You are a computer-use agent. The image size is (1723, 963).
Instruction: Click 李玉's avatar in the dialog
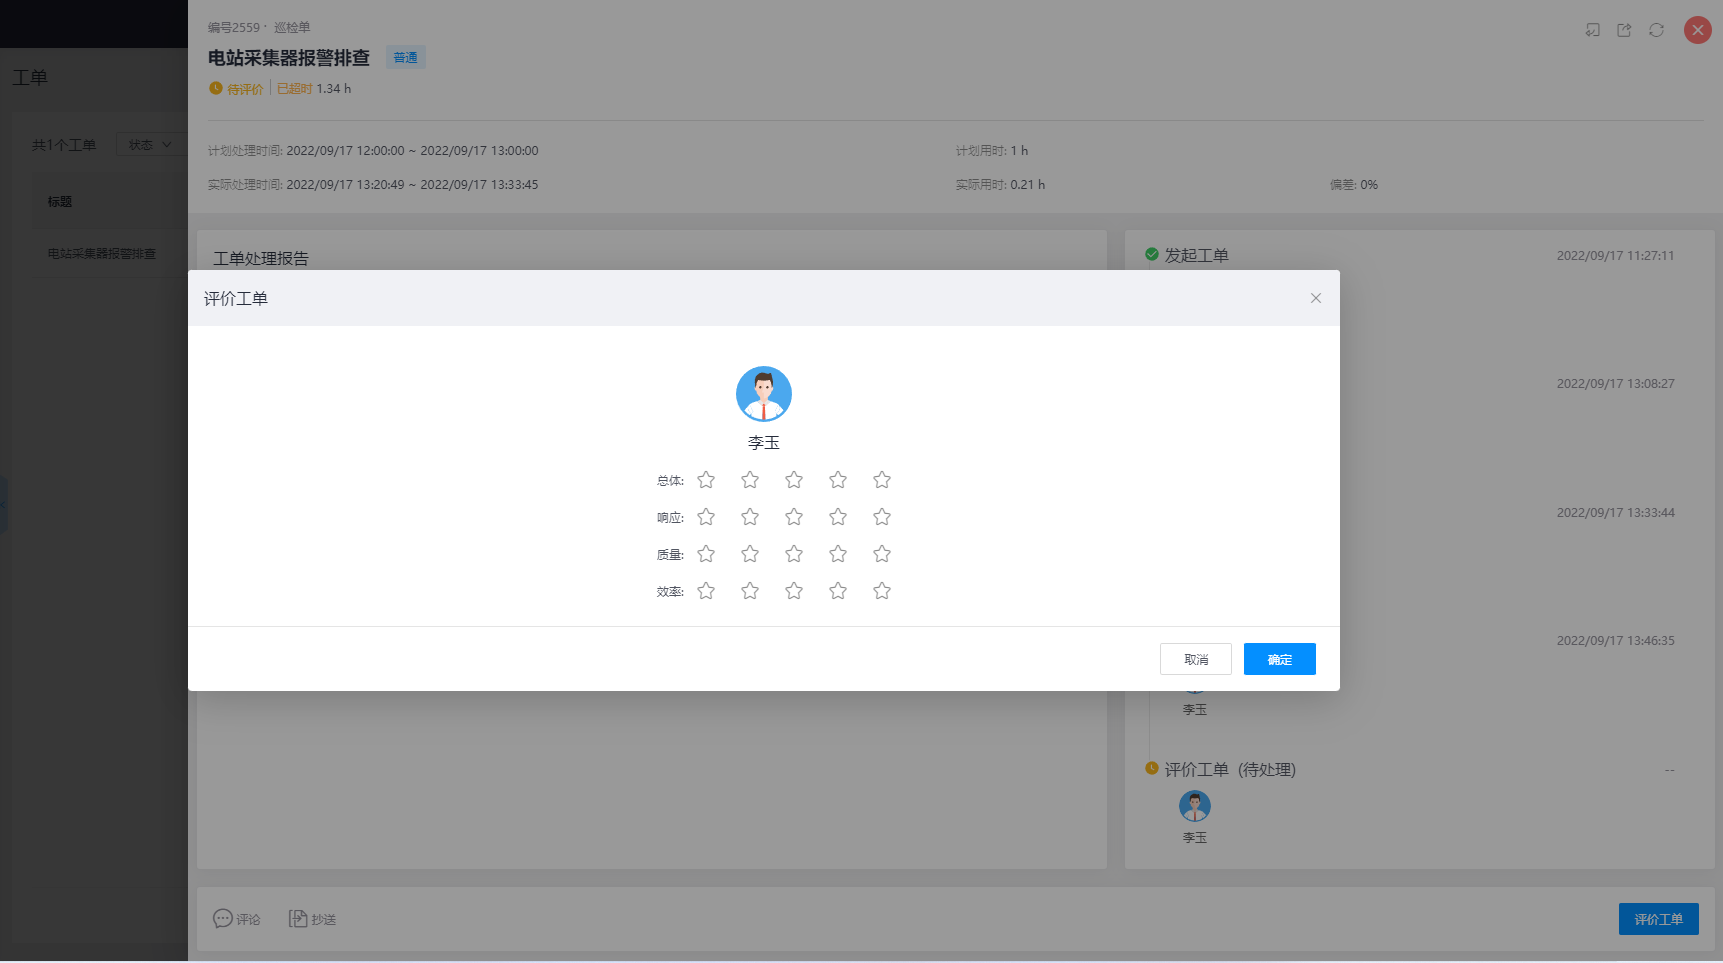tap(763, 394)
